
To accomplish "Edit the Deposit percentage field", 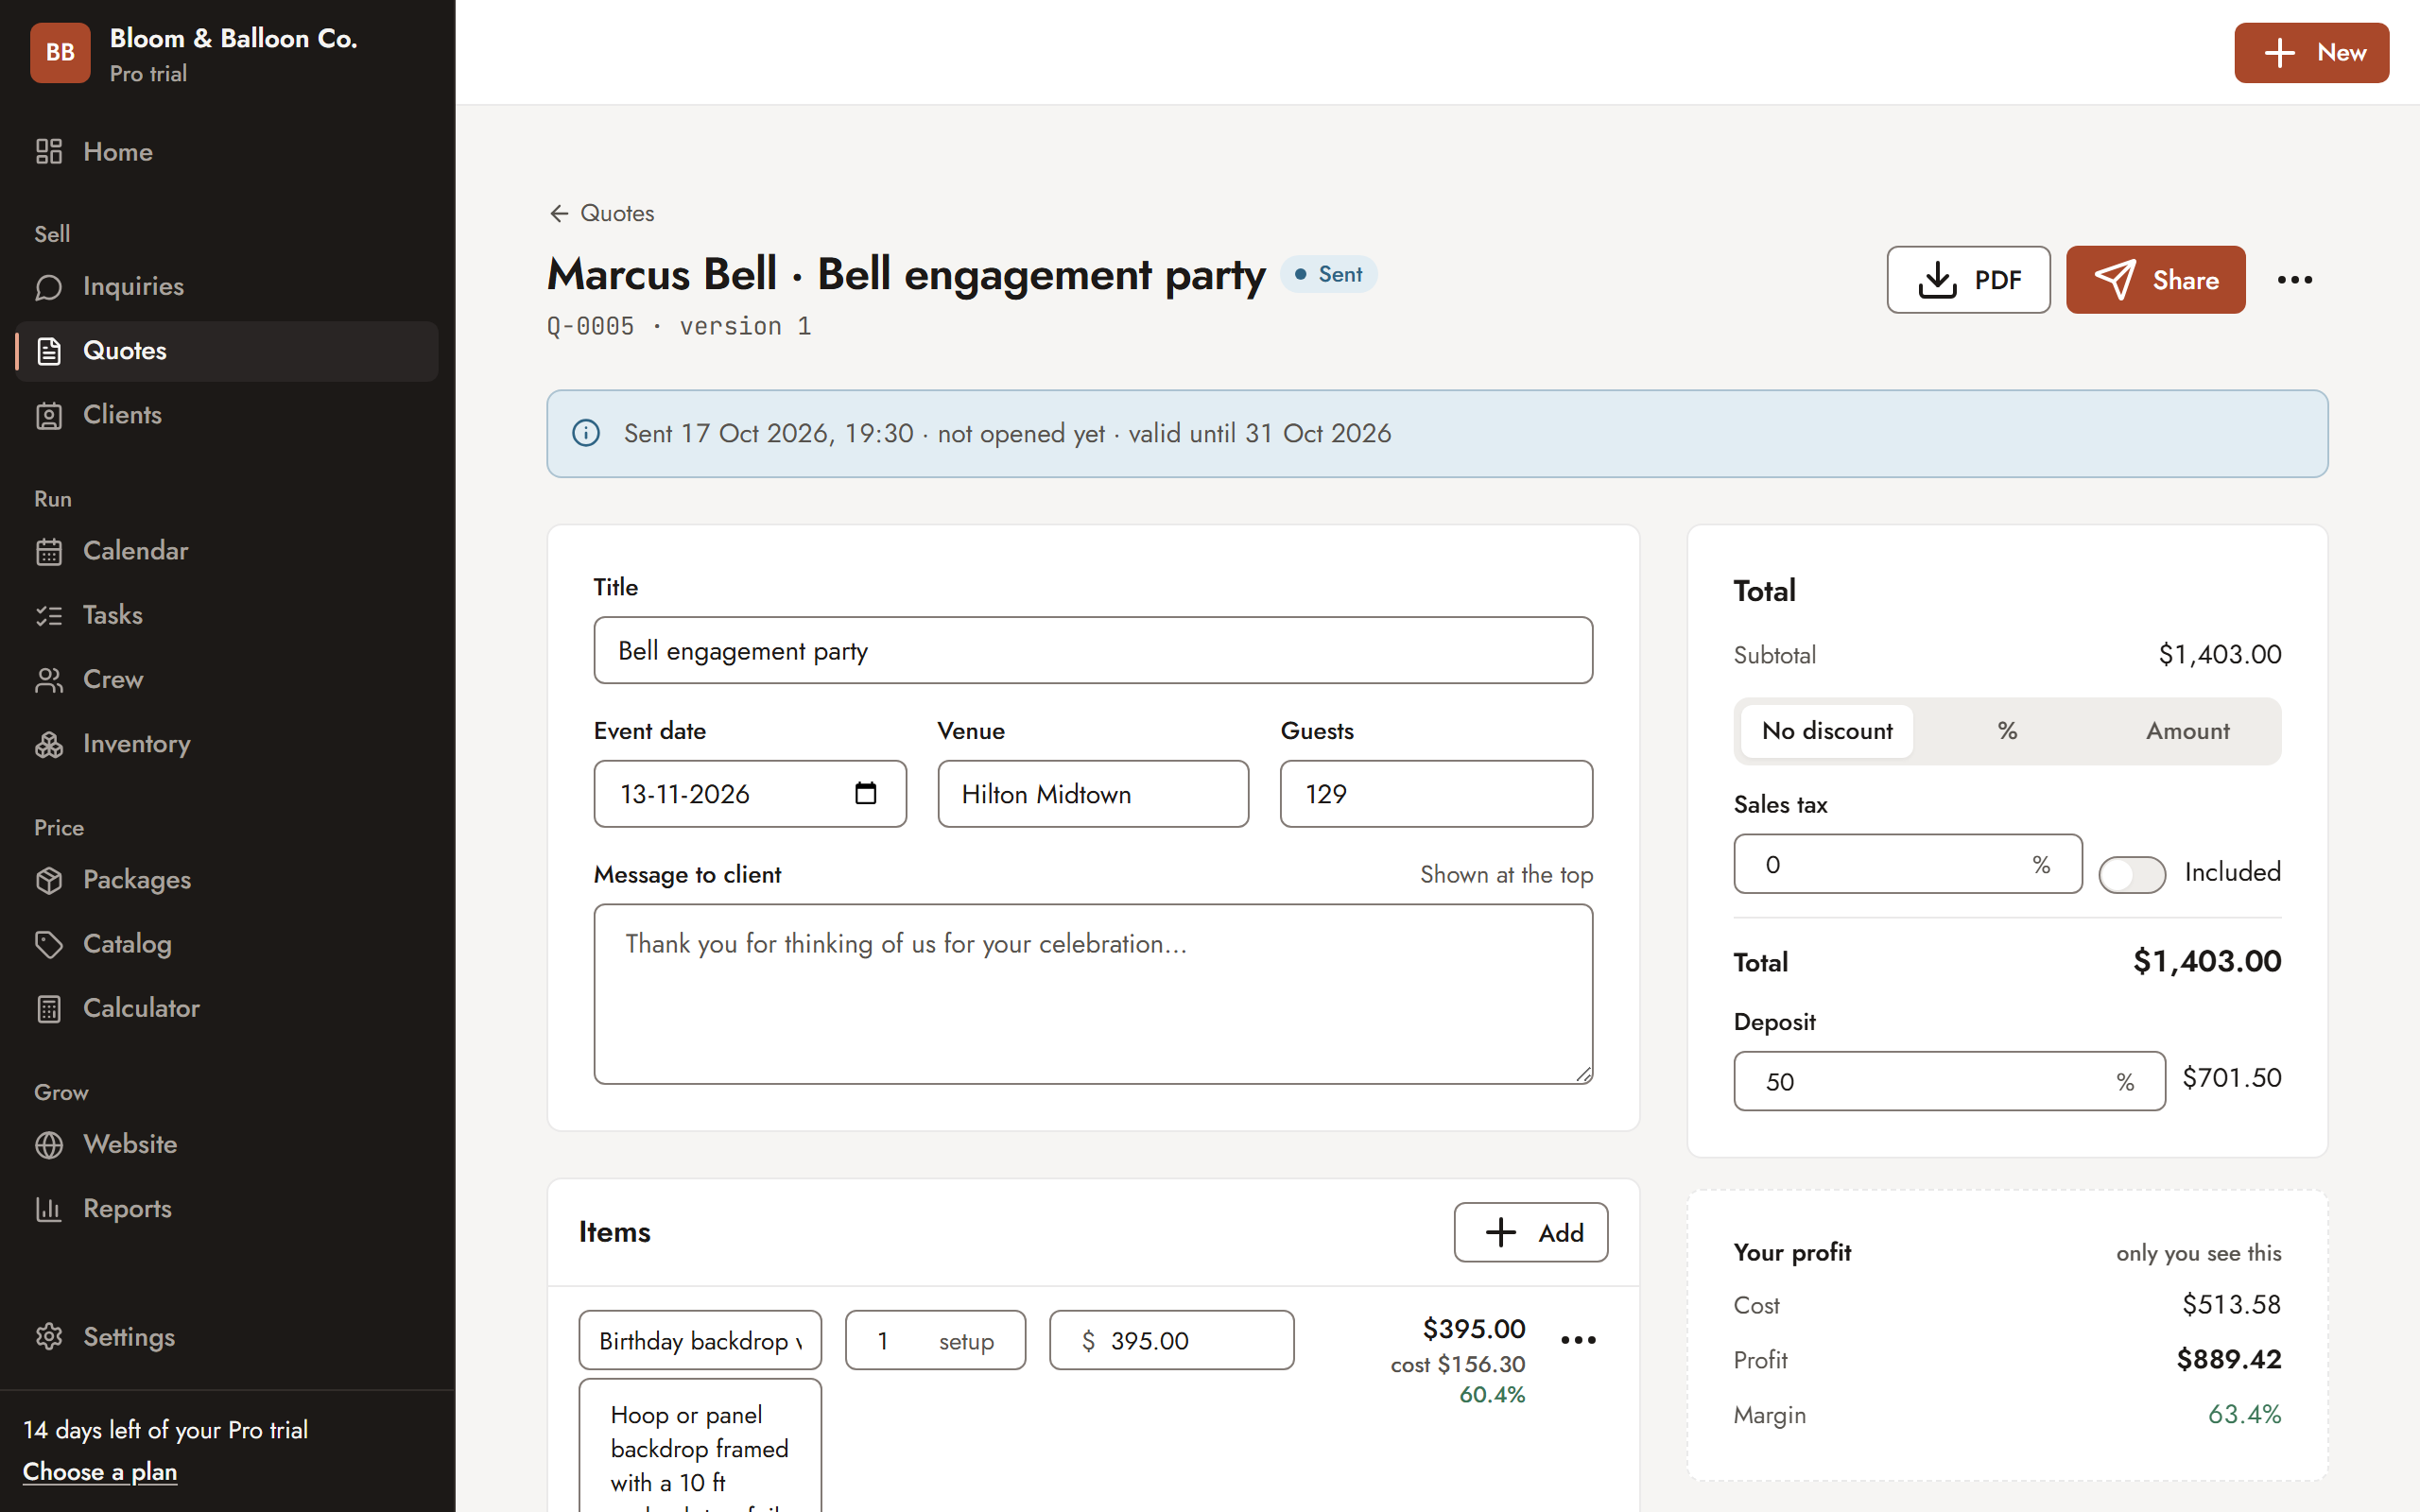I will (1949, 1081).
